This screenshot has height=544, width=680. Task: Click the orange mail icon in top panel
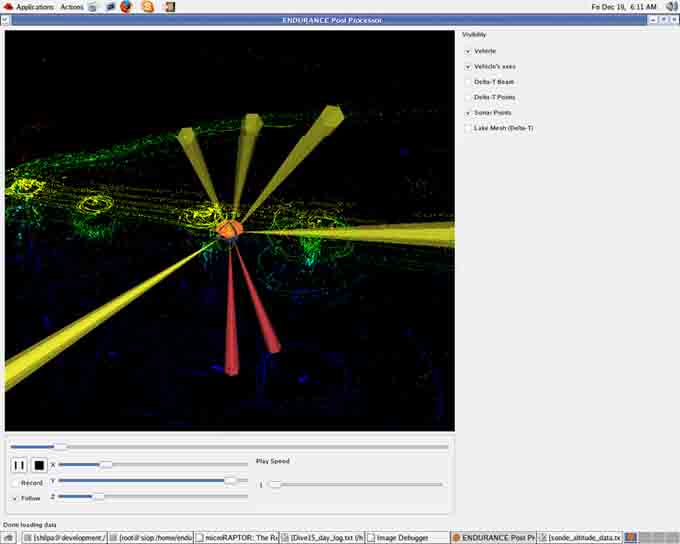(147, 7)
